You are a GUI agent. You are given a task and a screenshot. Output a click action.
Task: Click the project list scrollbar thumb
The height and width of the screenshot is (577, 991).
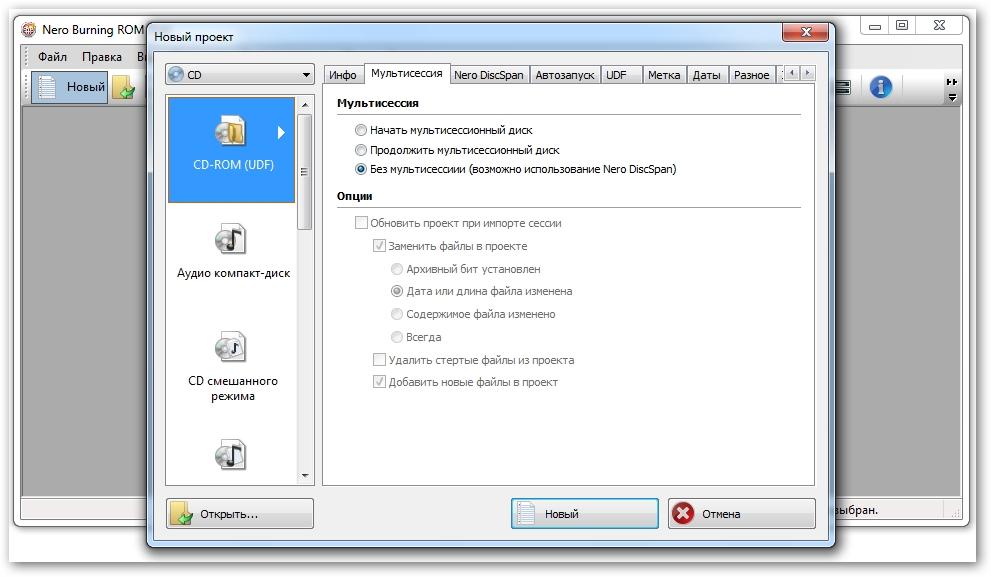click(x=305, y=171)
